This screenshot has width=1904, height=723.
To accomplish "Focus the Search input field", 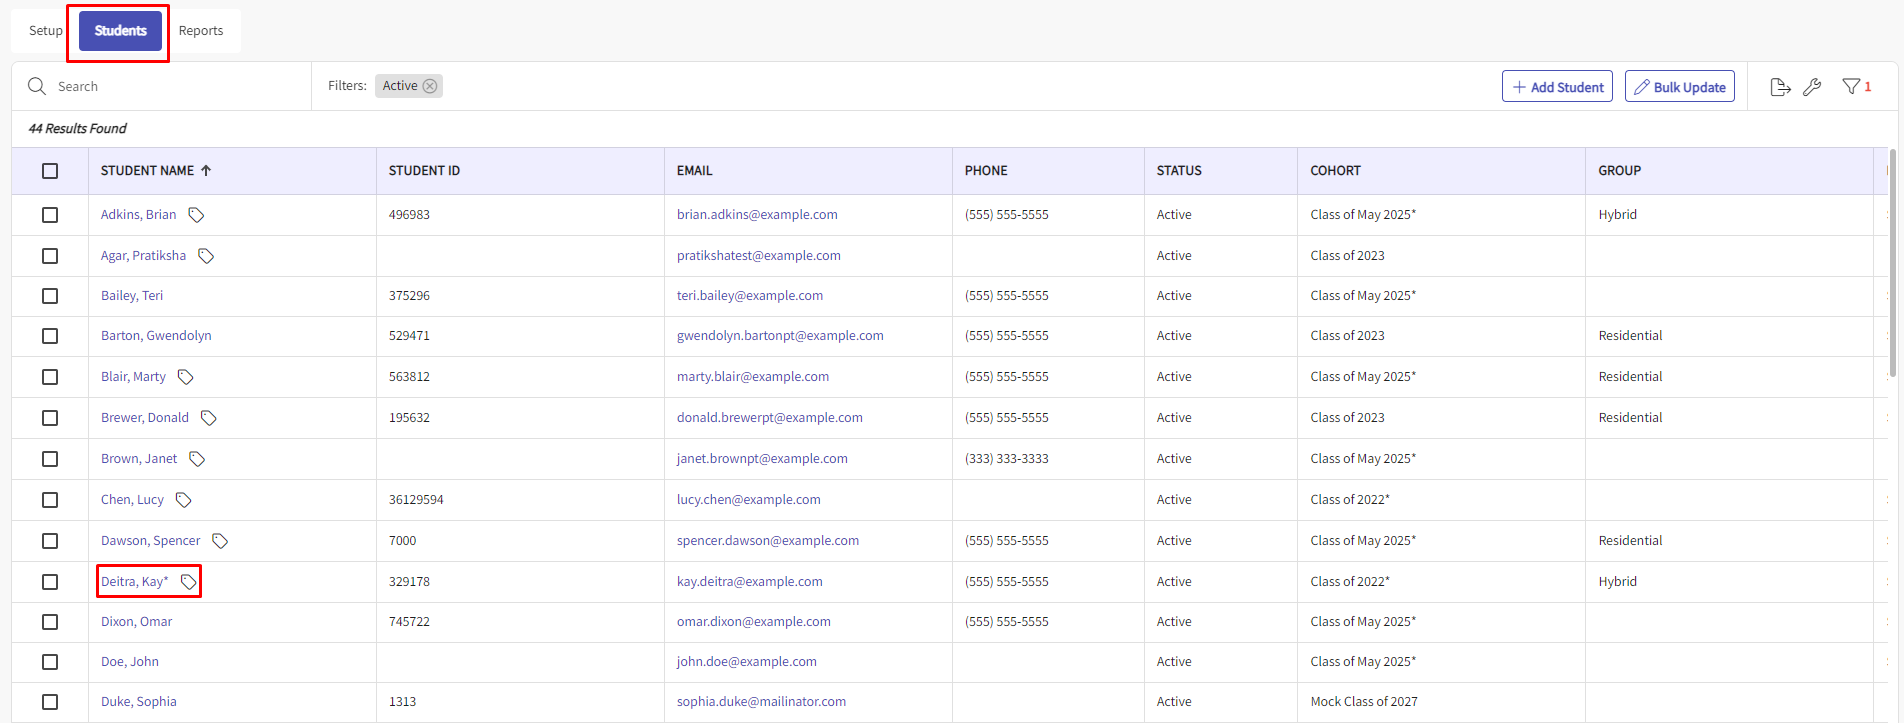I will pyautogui.click(x=170, y=87).
